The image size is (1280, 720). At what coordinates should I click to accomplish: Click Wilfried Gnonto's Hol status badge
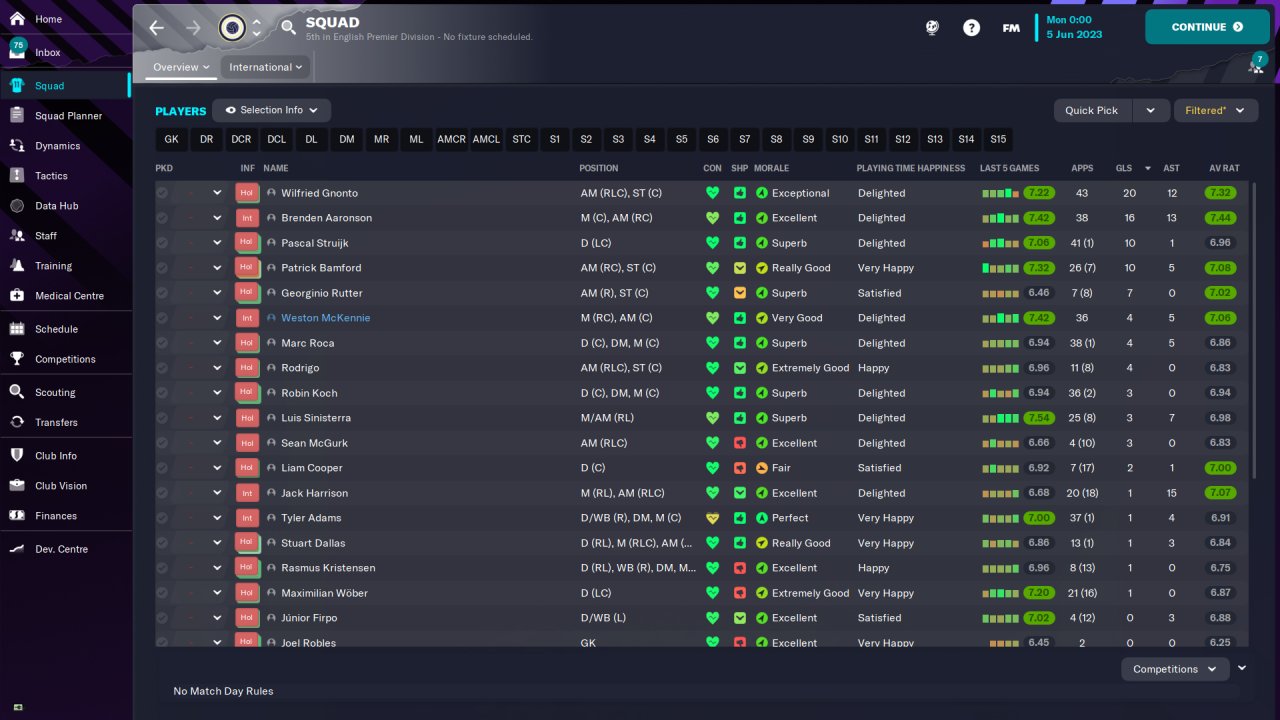tap(247, 193)
